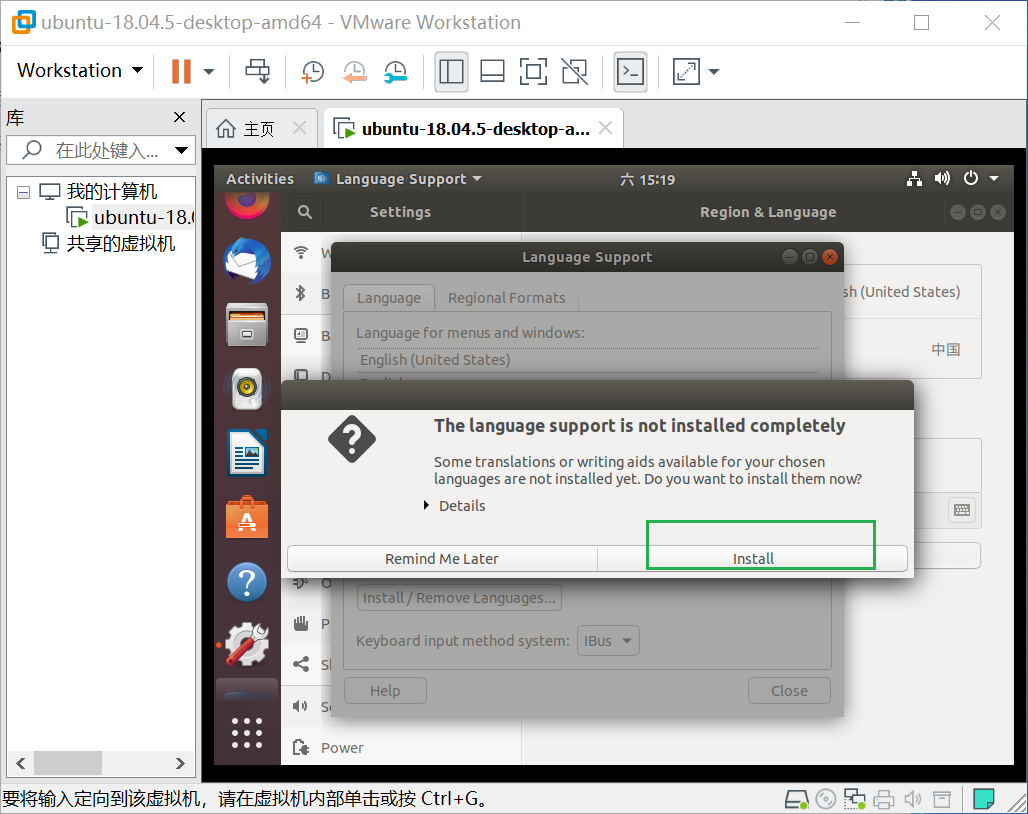The height and width of the screenshot is (814, 1028).
Task: Open the clock and calendar panel
Action: [x=647, y=180]
